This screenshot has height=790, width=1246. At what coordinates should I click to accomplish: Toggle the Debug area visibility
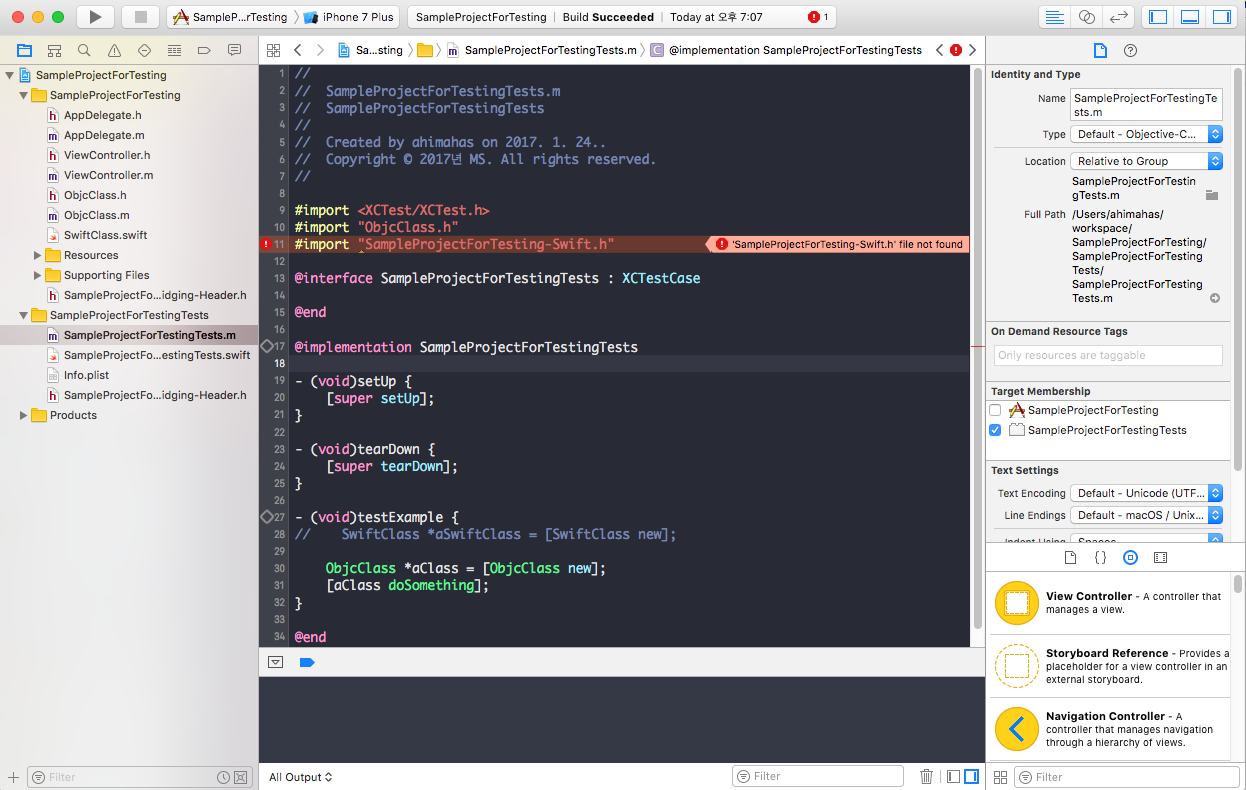coord(1190,17)
